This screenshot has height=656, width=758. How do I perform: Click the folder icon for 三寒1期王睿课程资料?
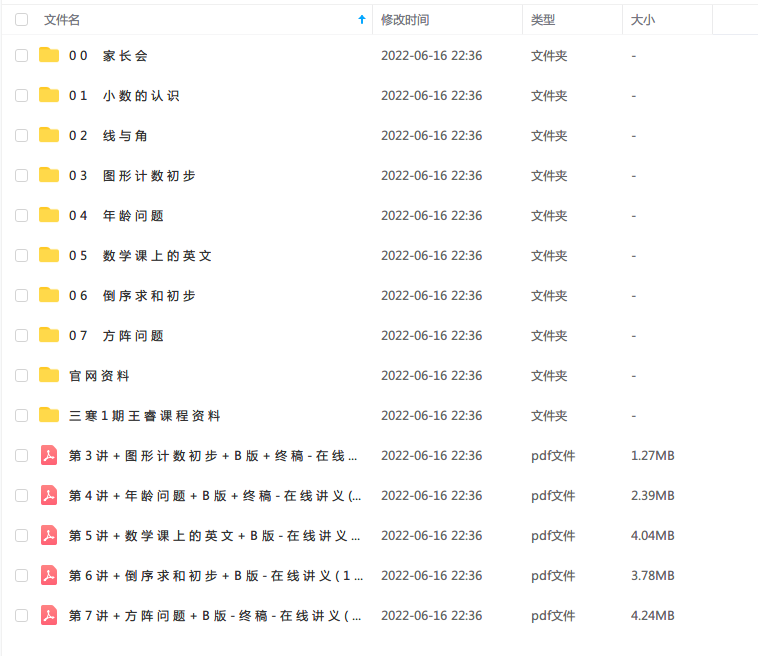49,415
